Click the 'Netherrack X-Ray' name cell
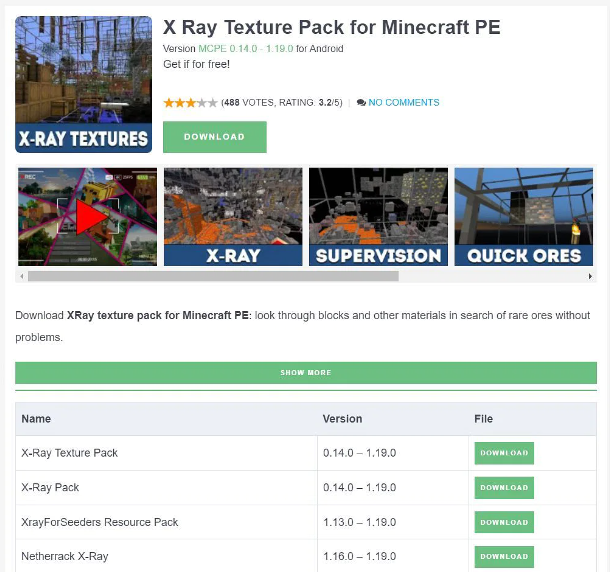Screen dimensions: 610x572 click(x=167, y=556)
